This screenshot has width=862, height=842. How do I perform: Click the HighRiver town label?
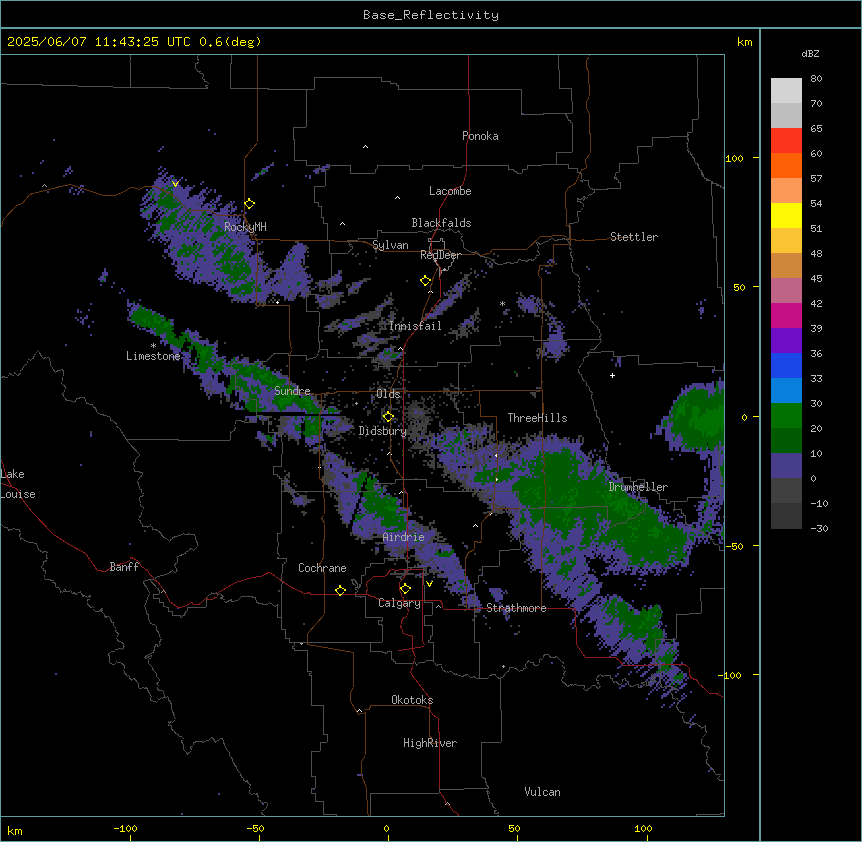[x=430, y=743]
